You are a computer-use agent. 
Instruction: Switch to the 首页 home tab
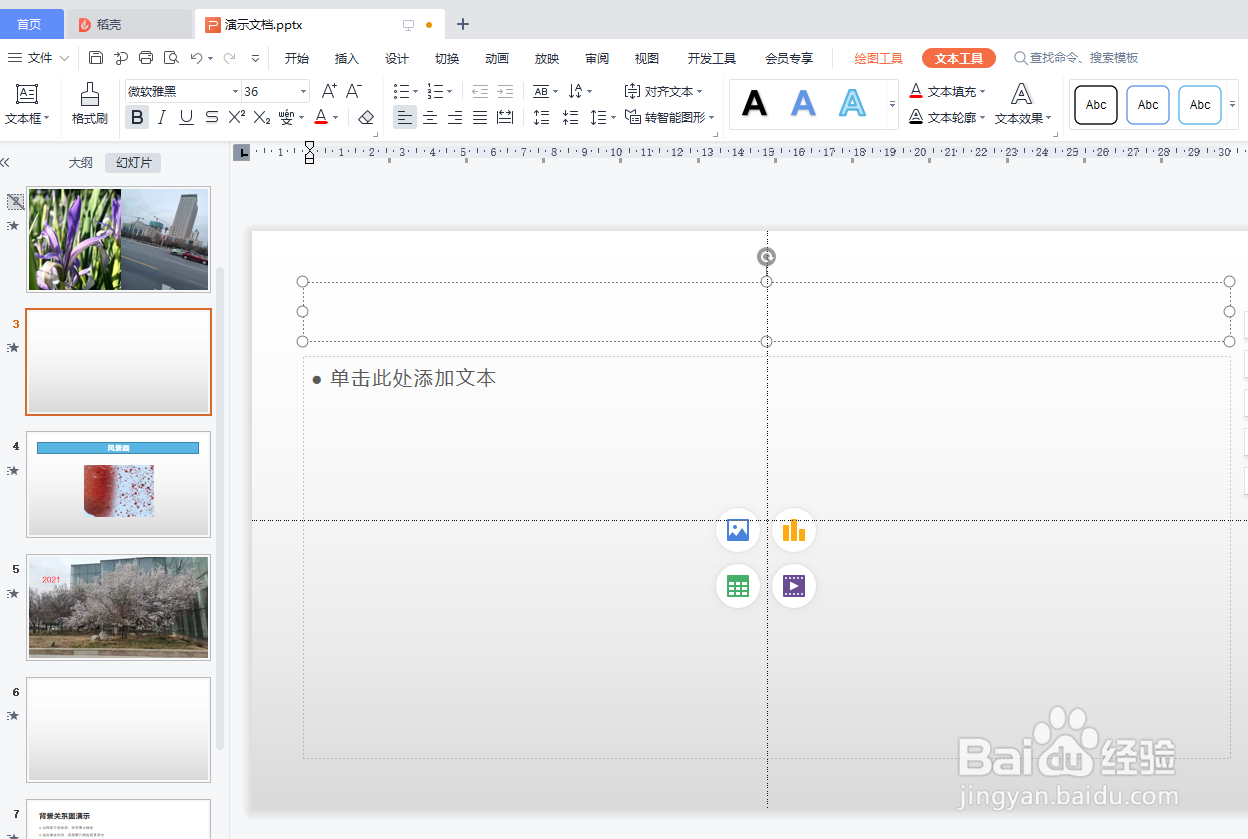pos(30,24)
